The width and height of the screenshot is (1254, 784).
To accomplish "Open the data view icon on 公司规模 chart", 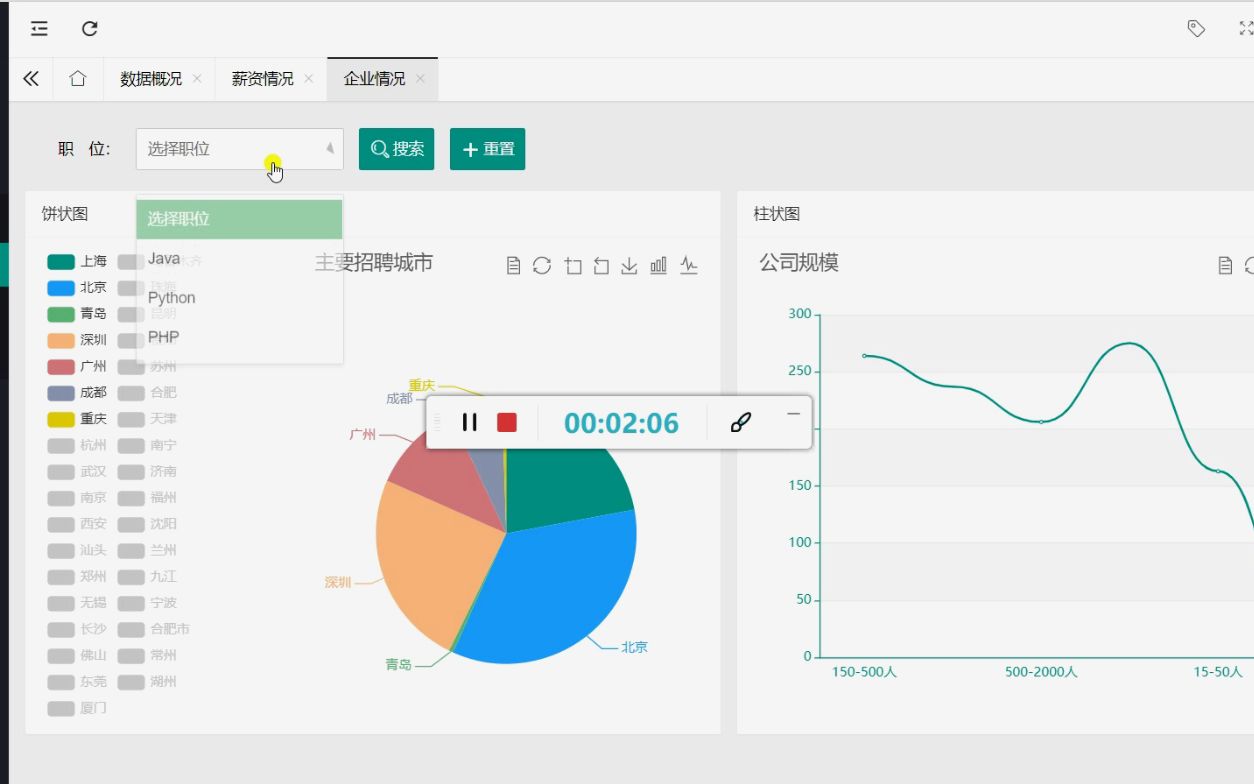I will (1226, 263).
